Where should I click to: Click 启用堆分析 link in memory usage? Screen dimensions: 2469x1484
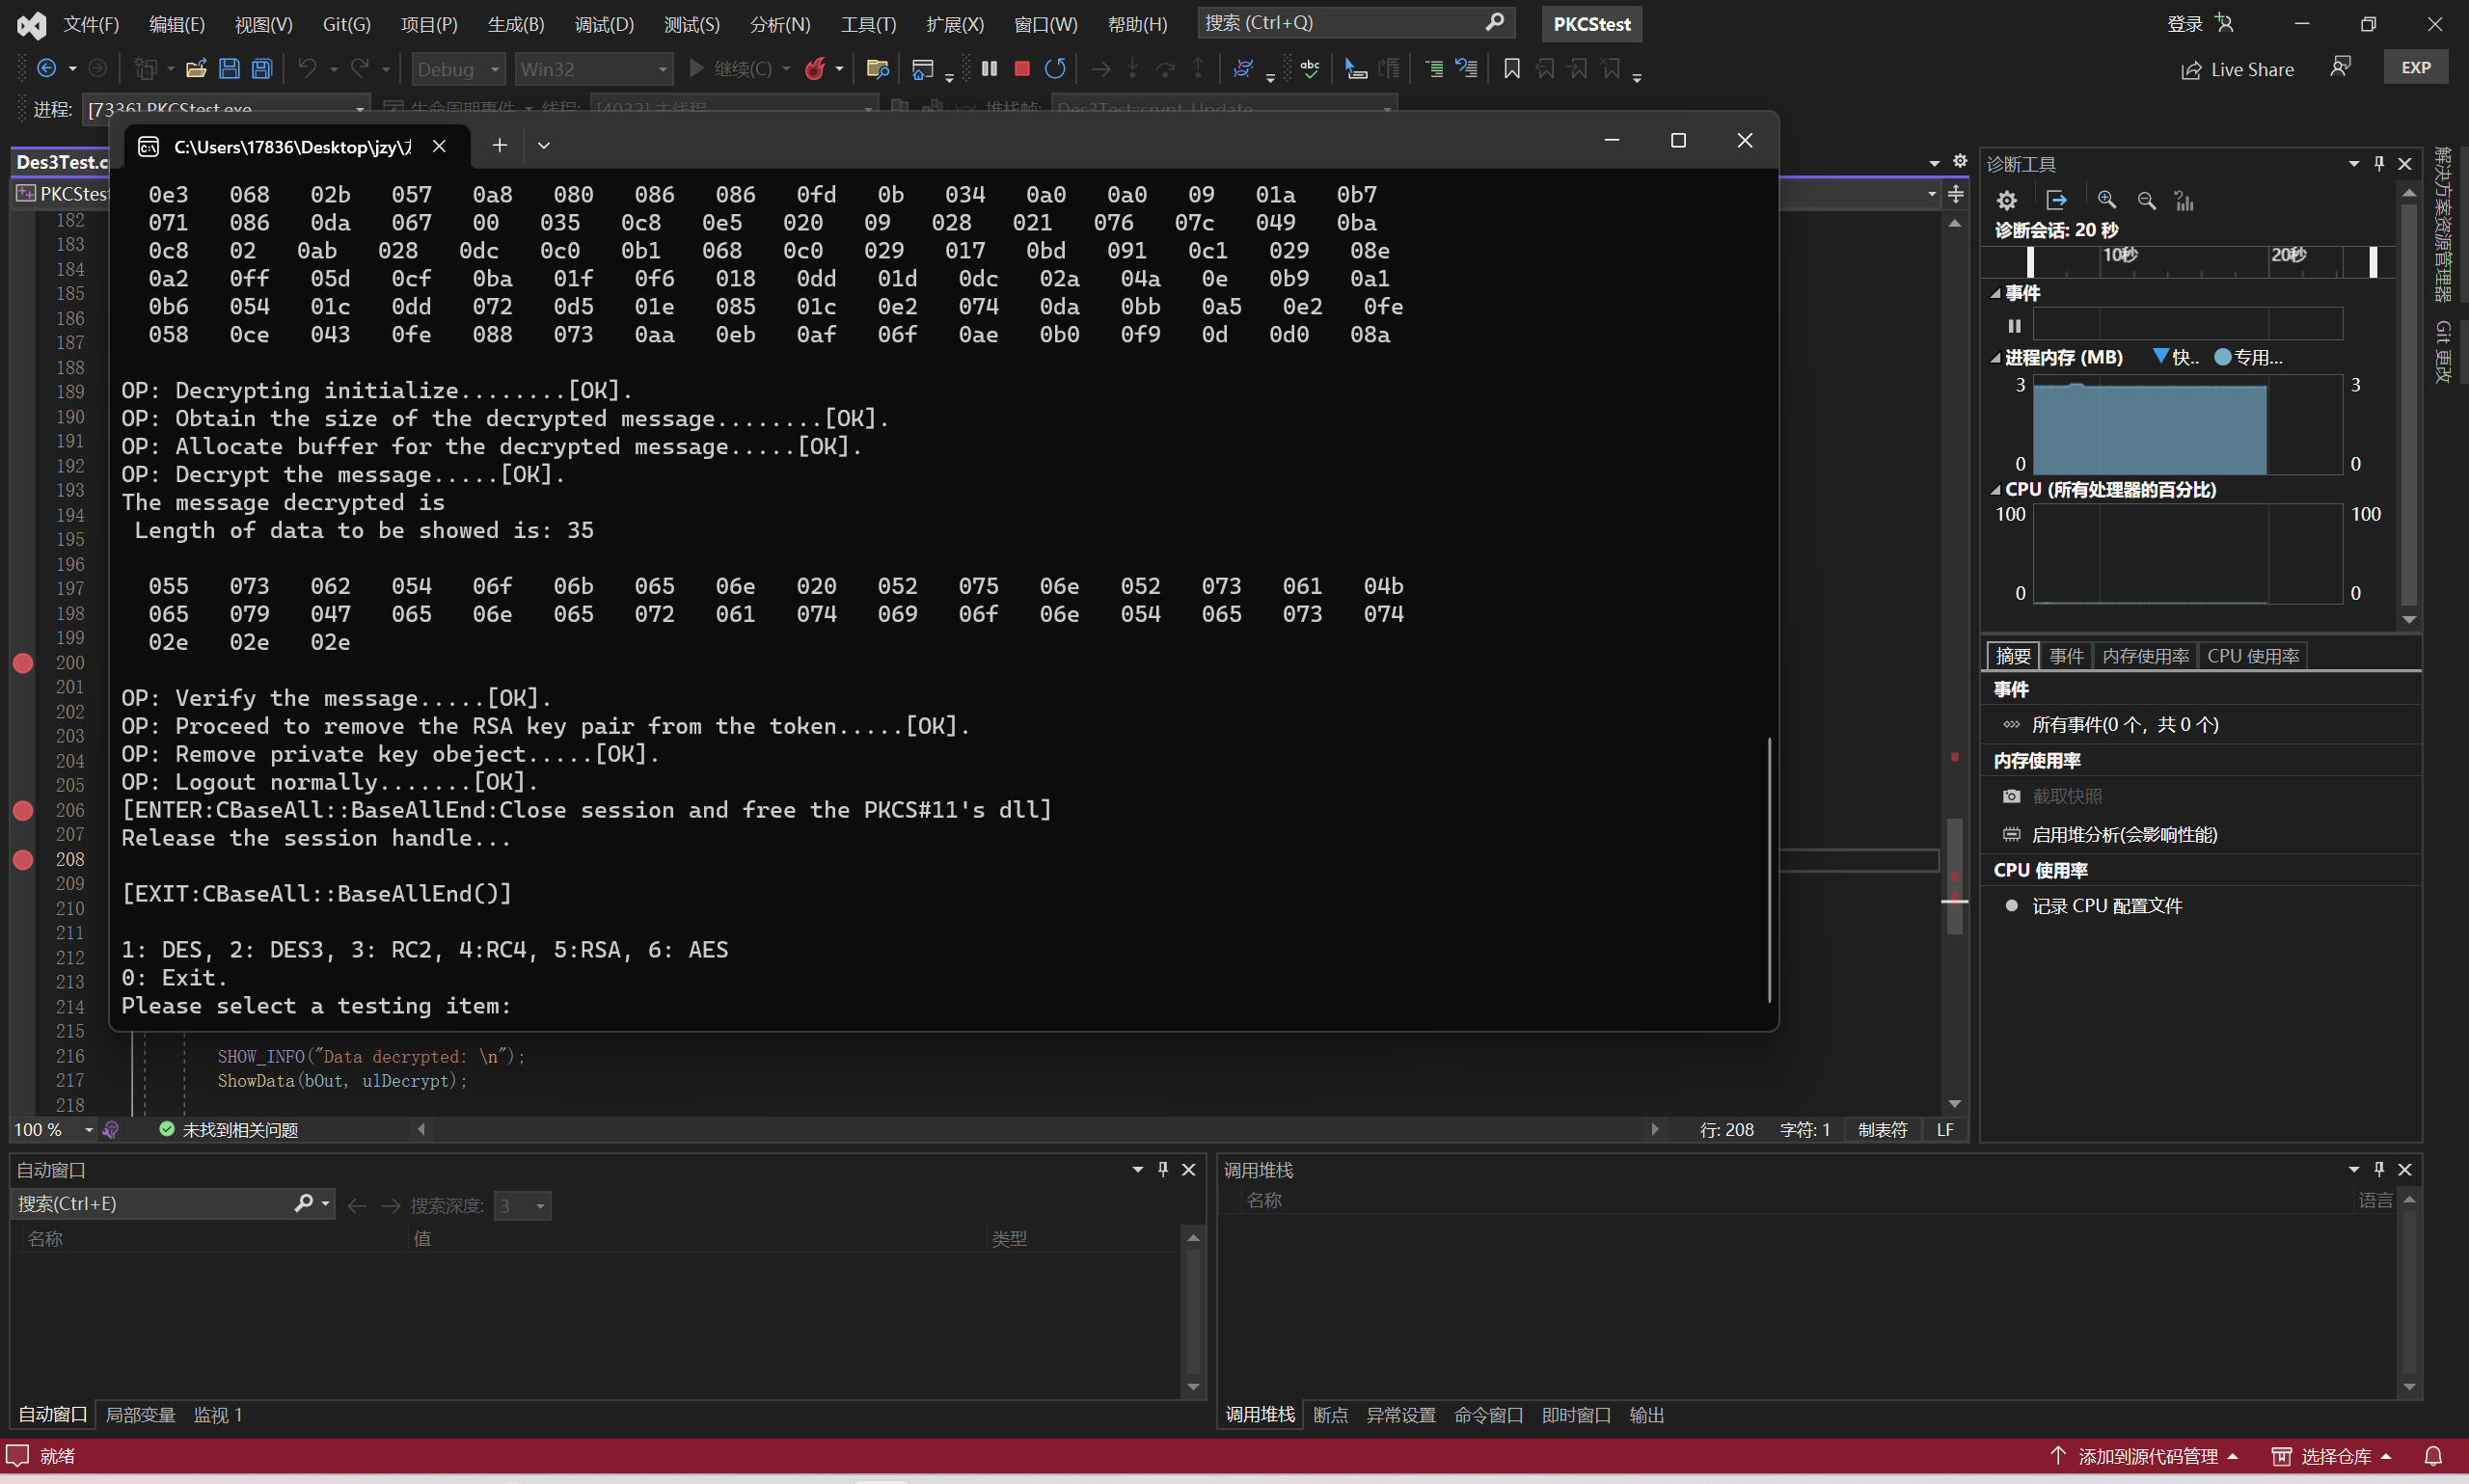tap(2123, 834)
